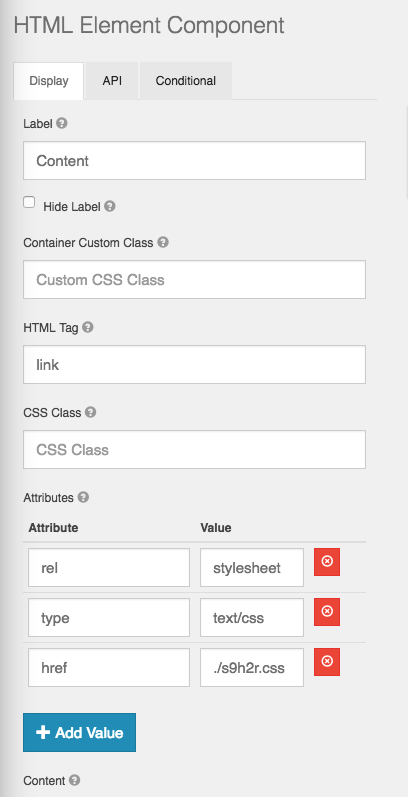Click the Custom CSS Class input field

click(194, 280)
